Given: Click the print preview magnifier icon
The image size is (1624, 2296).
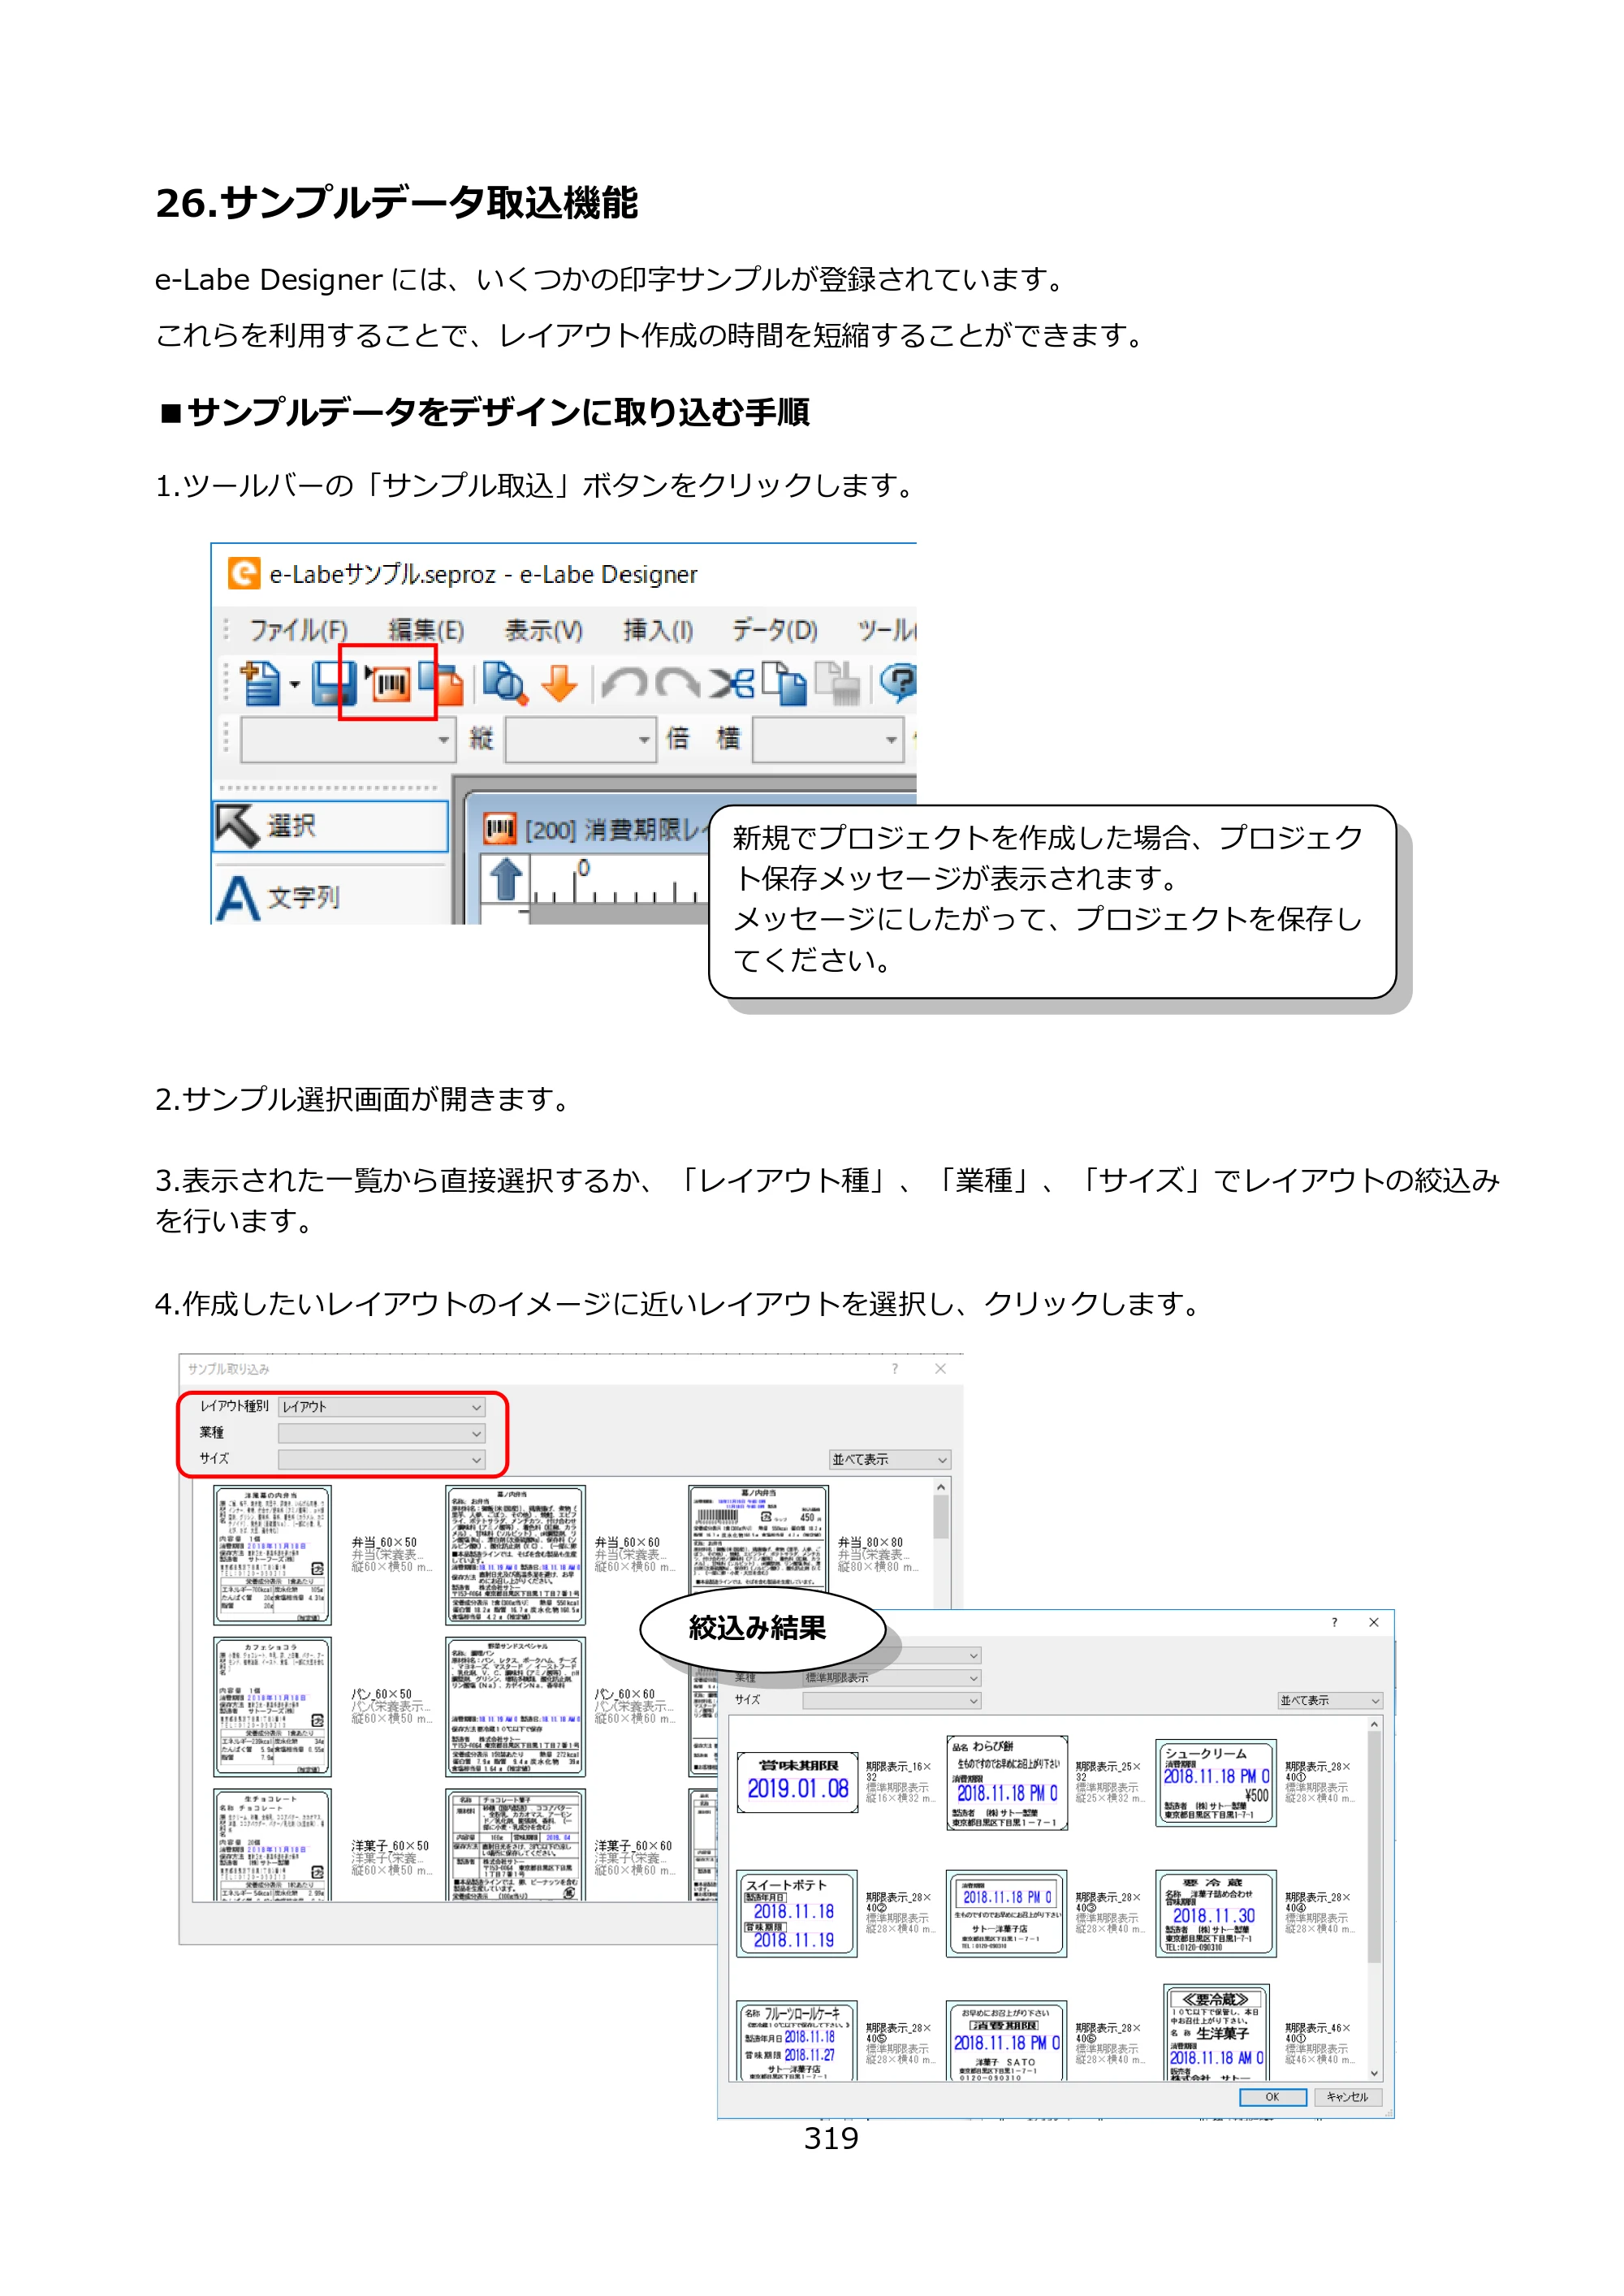Looking at the screenshot, I should pyautogui.click(x=504, y=683).
